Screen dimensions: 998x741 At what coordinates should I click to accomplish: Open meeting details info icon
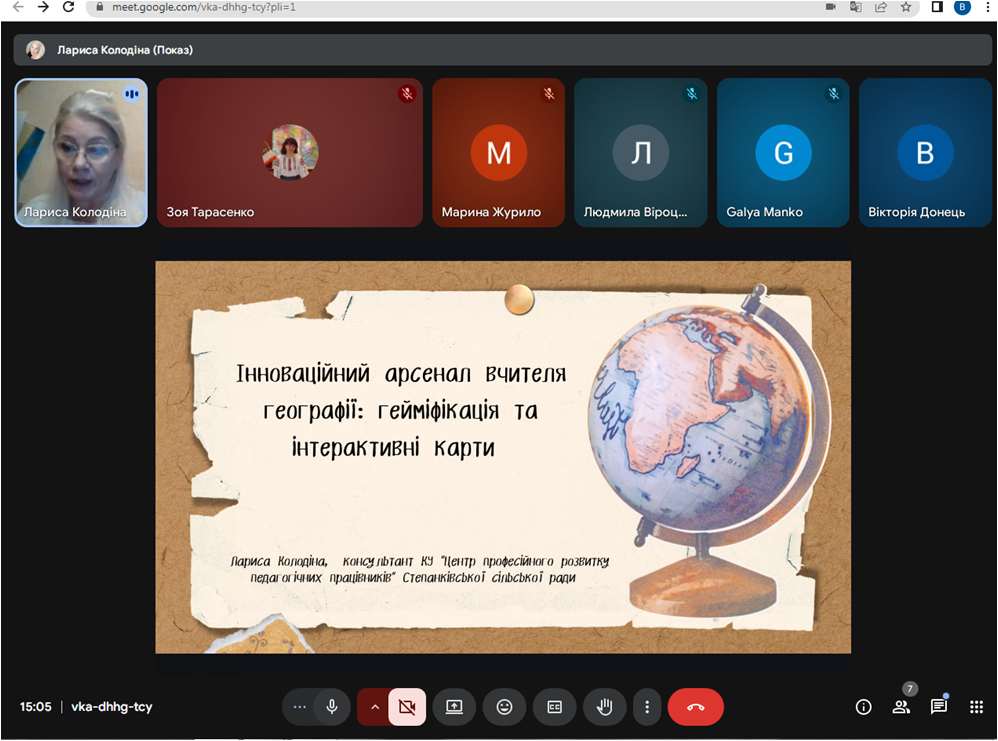864,707
